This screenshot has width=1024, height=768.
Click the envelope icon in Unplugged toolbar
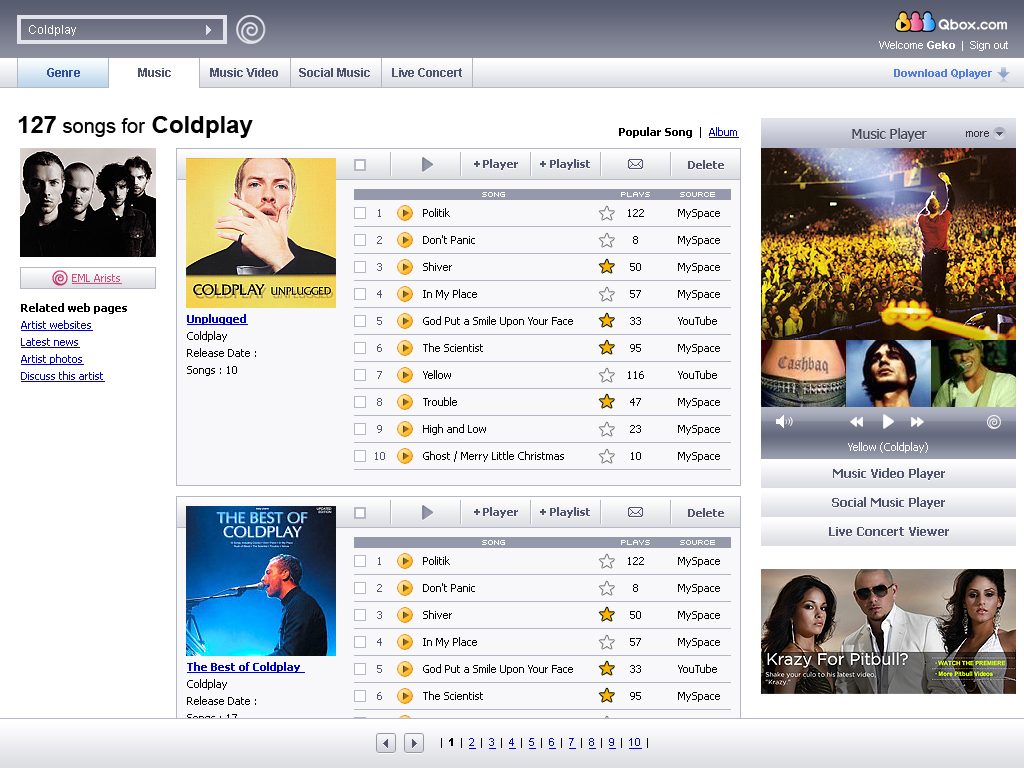pyautogui.click(x=635, y=164)
